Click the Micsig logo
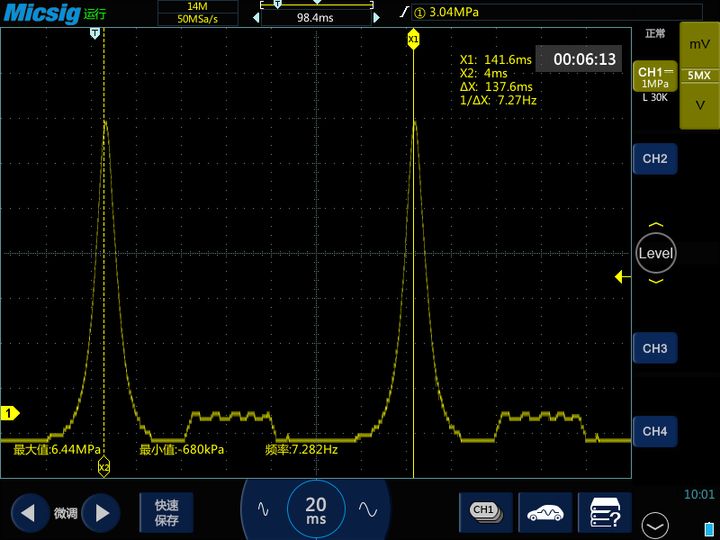Image resolution: width=720 pixels, height=540 pixels. (x=40, y=13)
